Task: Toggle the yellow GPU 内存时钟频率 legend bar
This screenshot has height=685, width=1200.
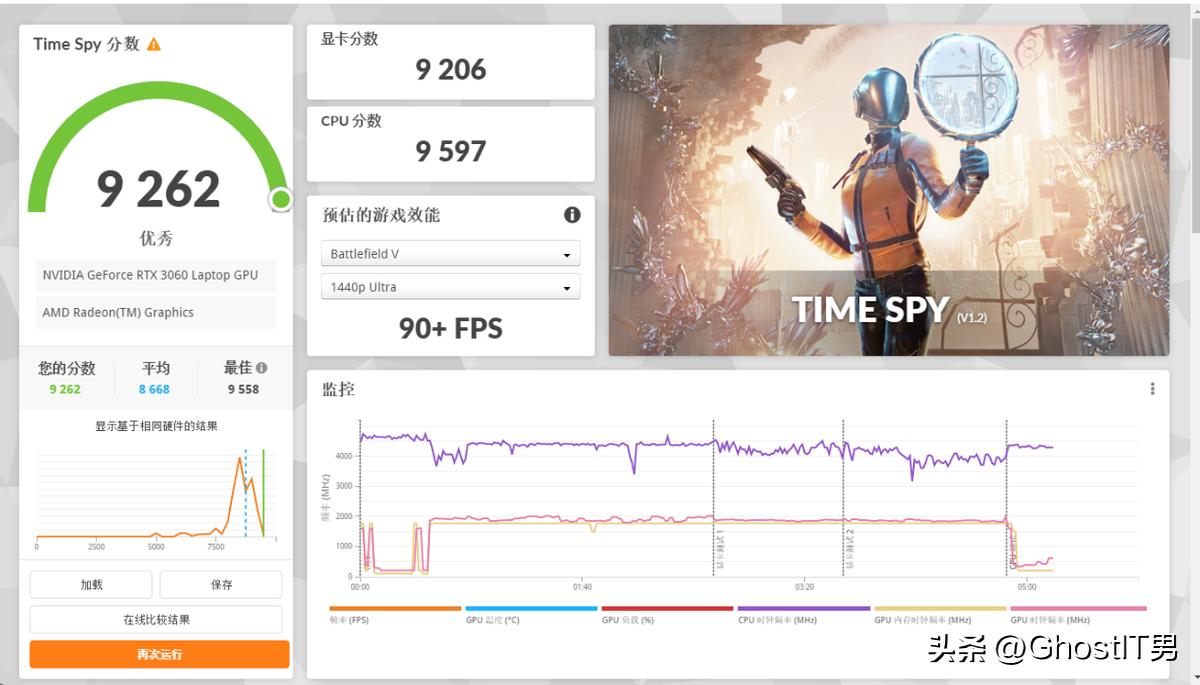Action: [940, 608]
